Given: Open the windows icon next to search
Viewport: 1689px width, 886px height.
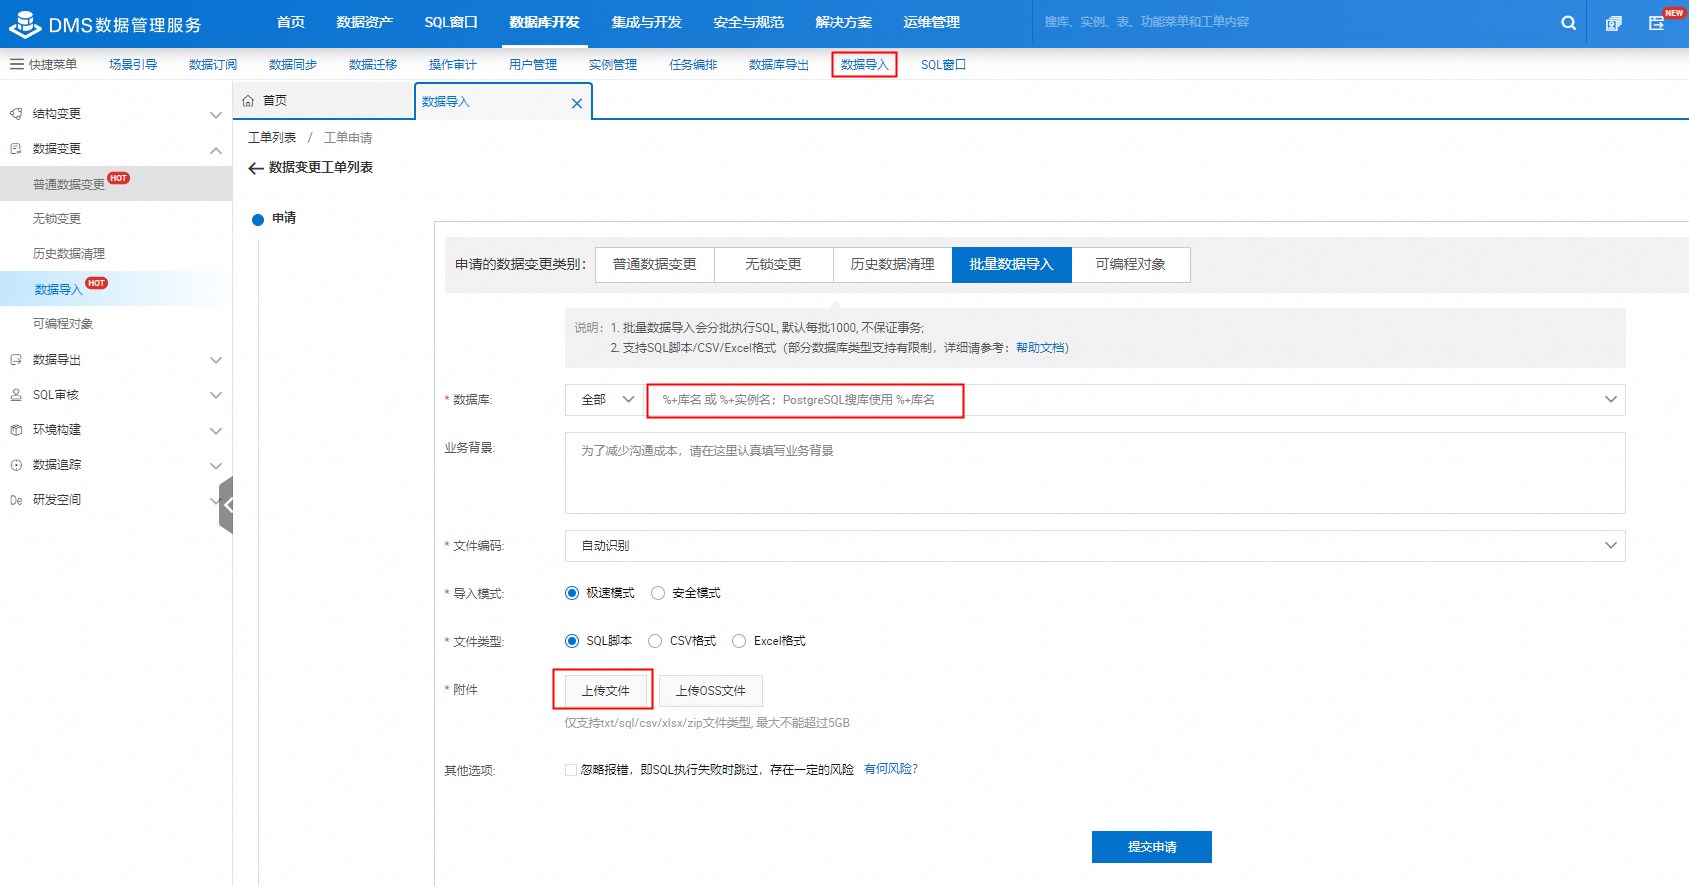Looking at the screenshot, I should click(1613, 23).
